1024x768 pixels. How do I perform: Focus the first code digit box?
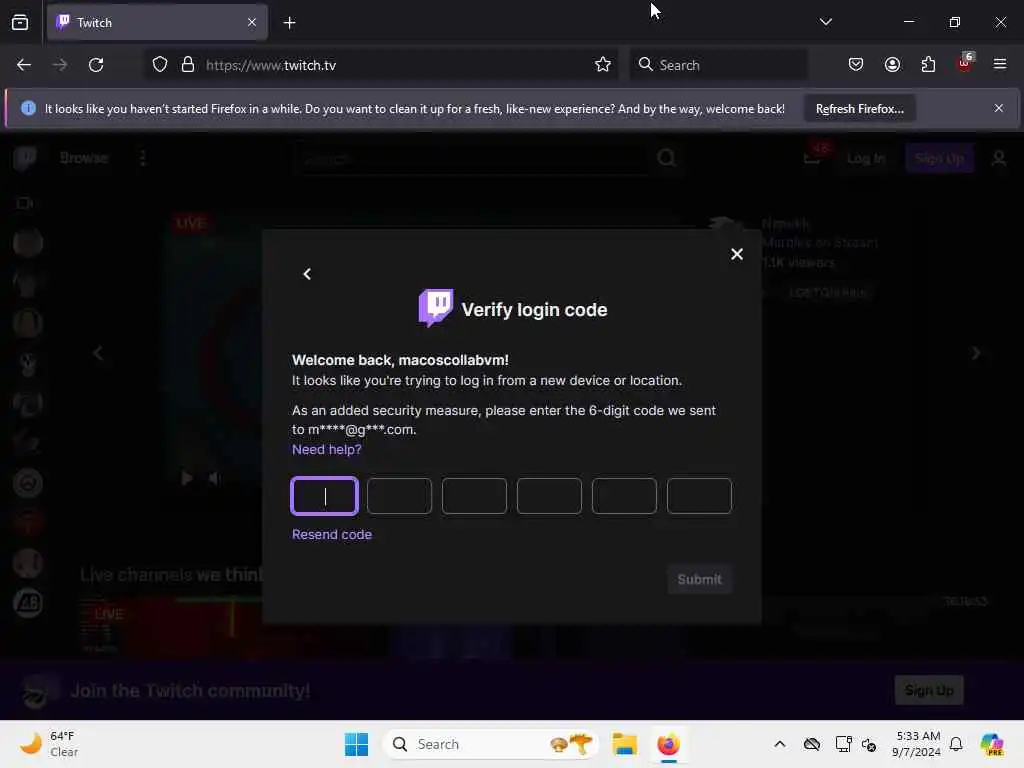pos(325,496)
